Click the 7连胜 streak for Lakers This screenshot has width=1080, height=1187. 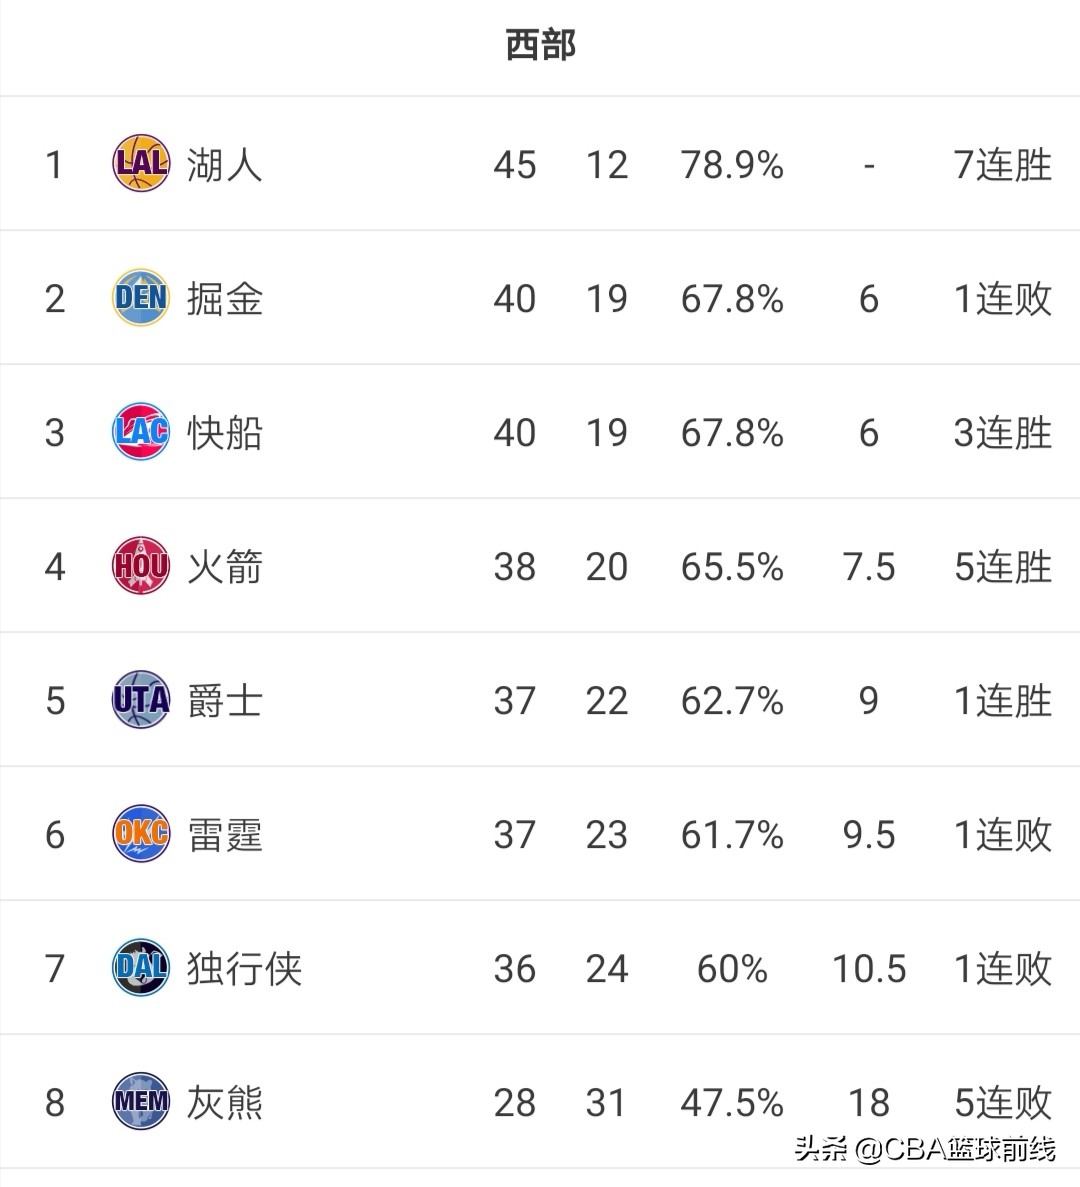pos(1003,165)
